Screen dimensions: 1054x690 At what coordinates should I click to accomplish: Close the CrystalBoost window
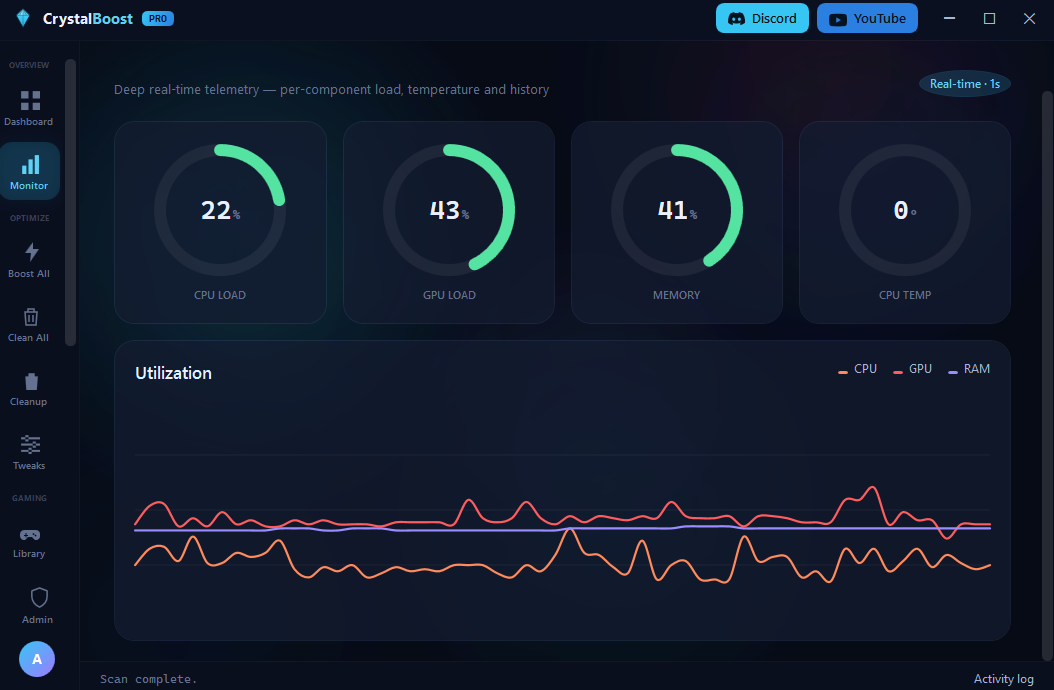pos(1029,18)
